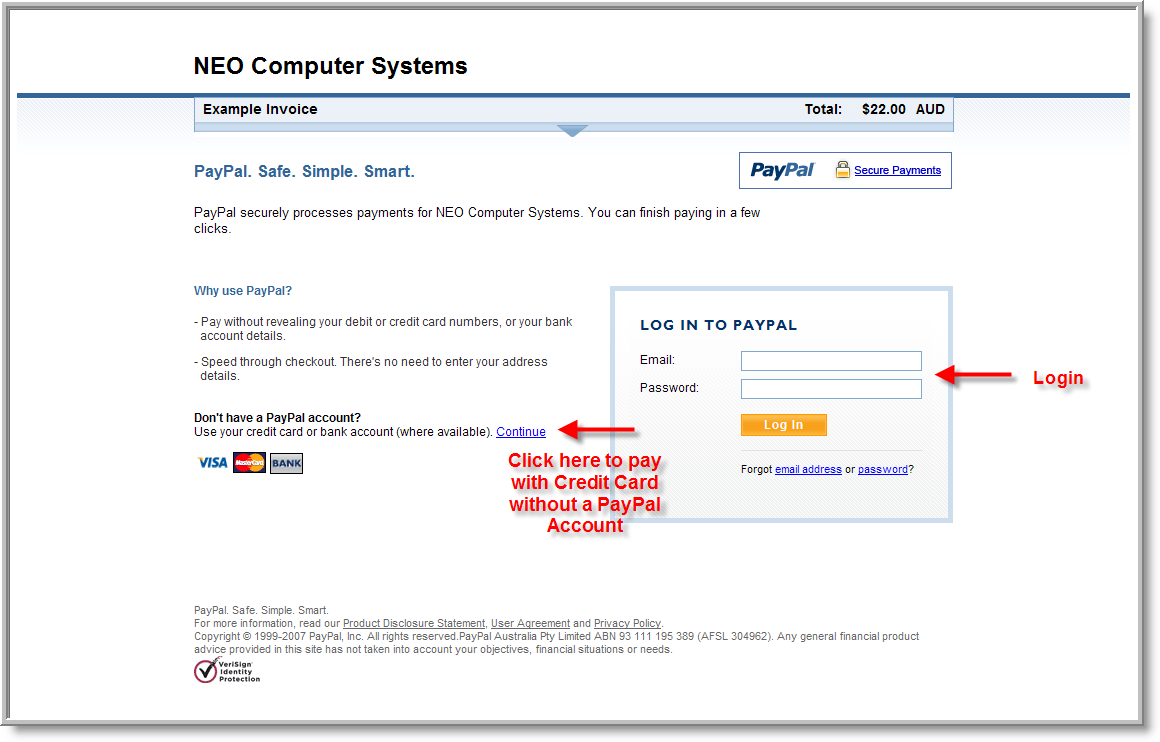This screenshot has width=1160, height=742.
Task: Open the forgot password link
Action: (x=882, y=469)
